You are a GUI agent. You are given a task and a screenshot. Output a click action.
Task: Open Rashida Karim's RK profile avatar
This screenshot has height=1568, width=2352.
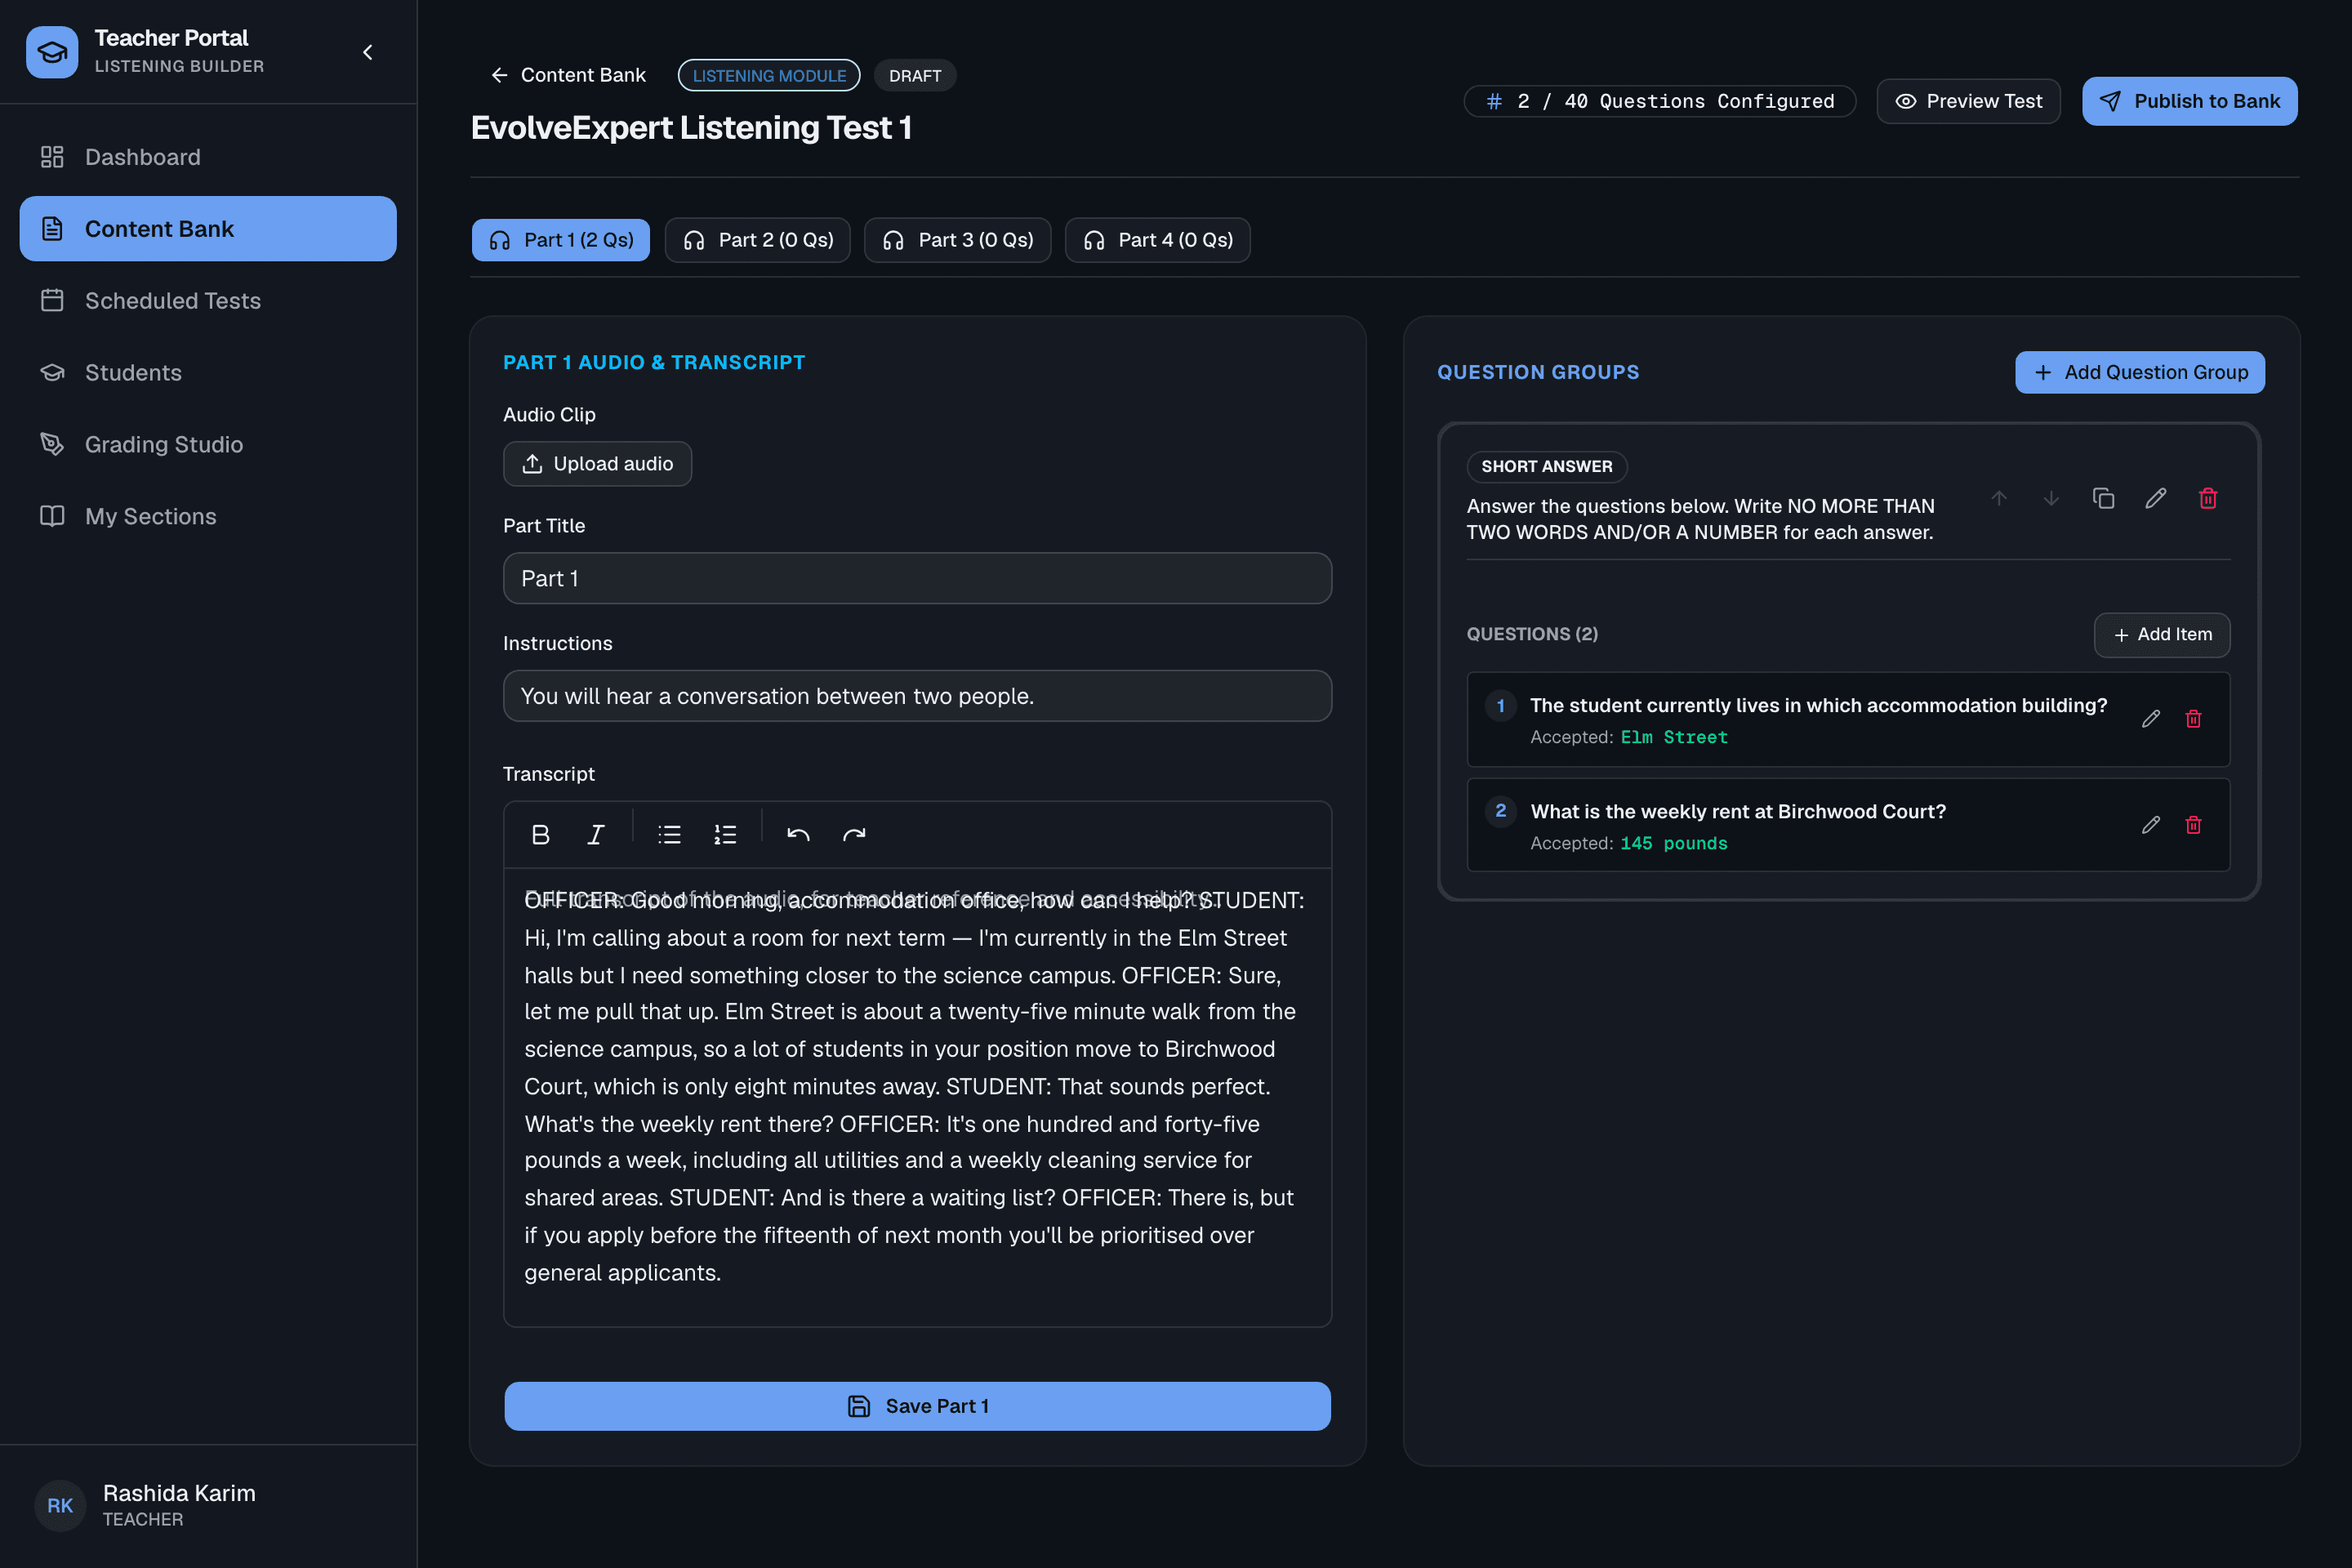point(60,1505)
